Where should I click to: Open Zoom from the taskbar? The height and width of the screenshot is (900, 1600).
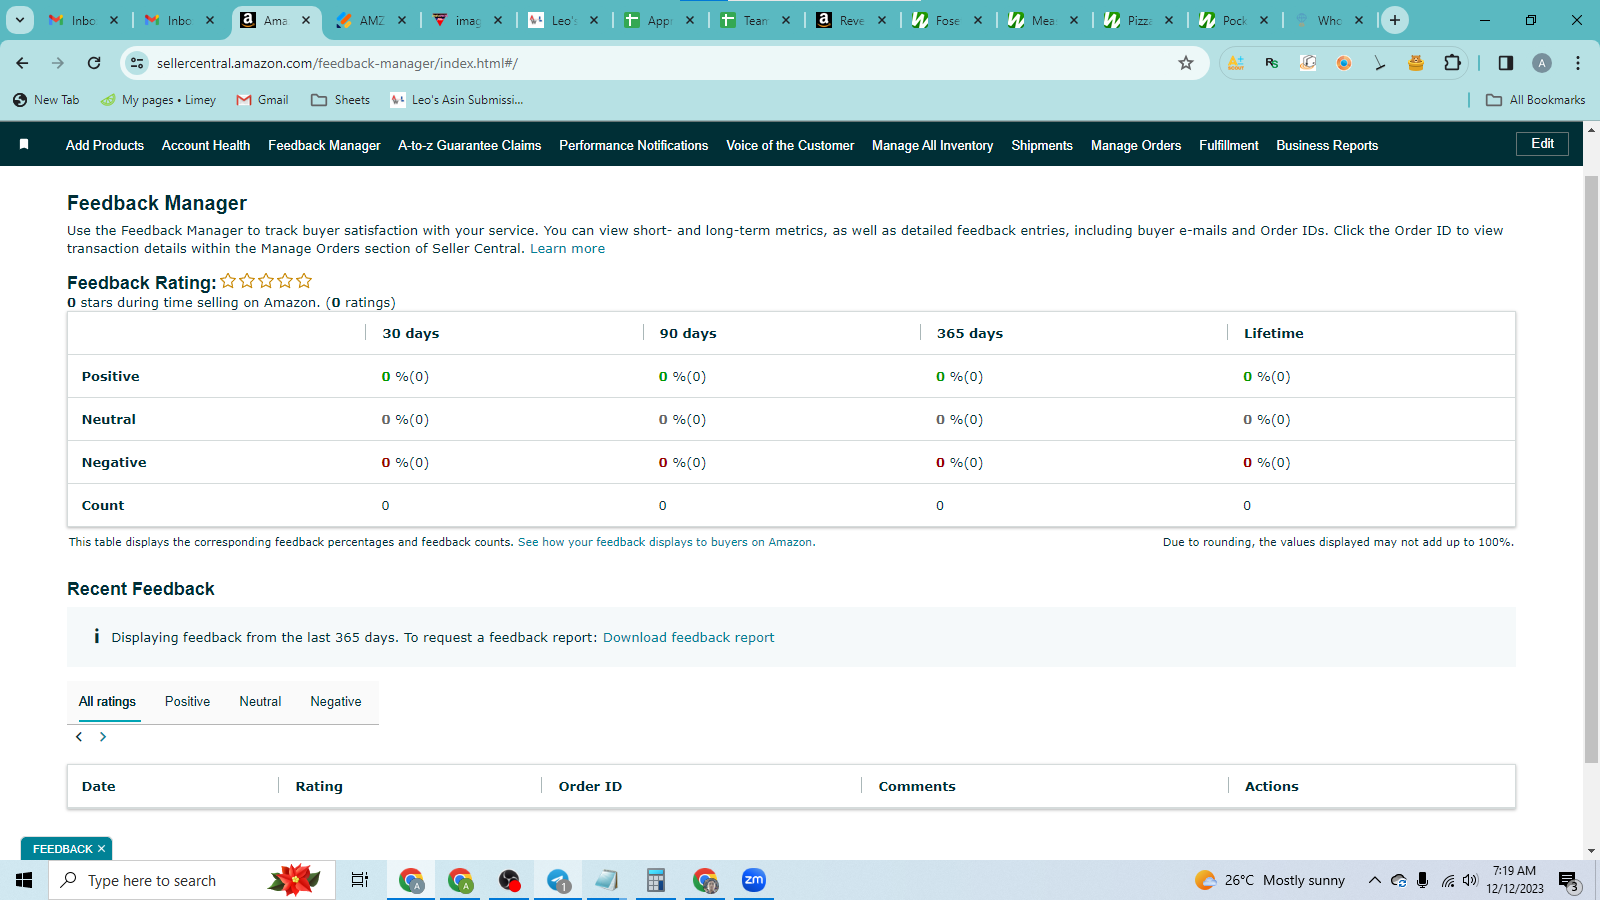click(754, 880)
